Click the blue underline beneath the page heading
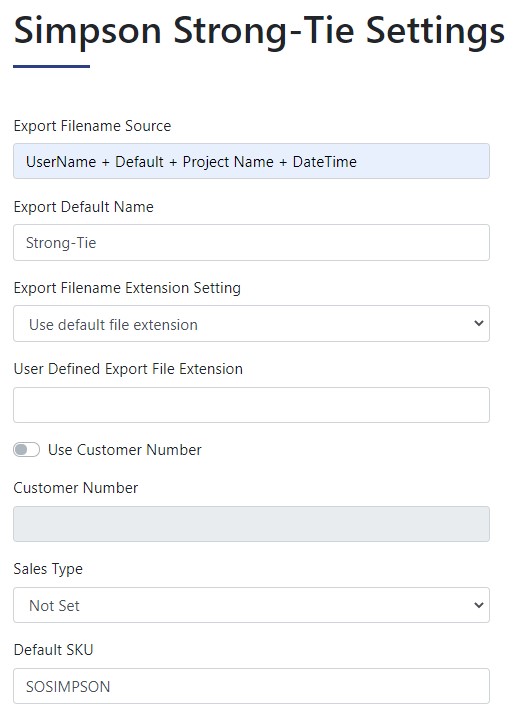 coord(51,66)
